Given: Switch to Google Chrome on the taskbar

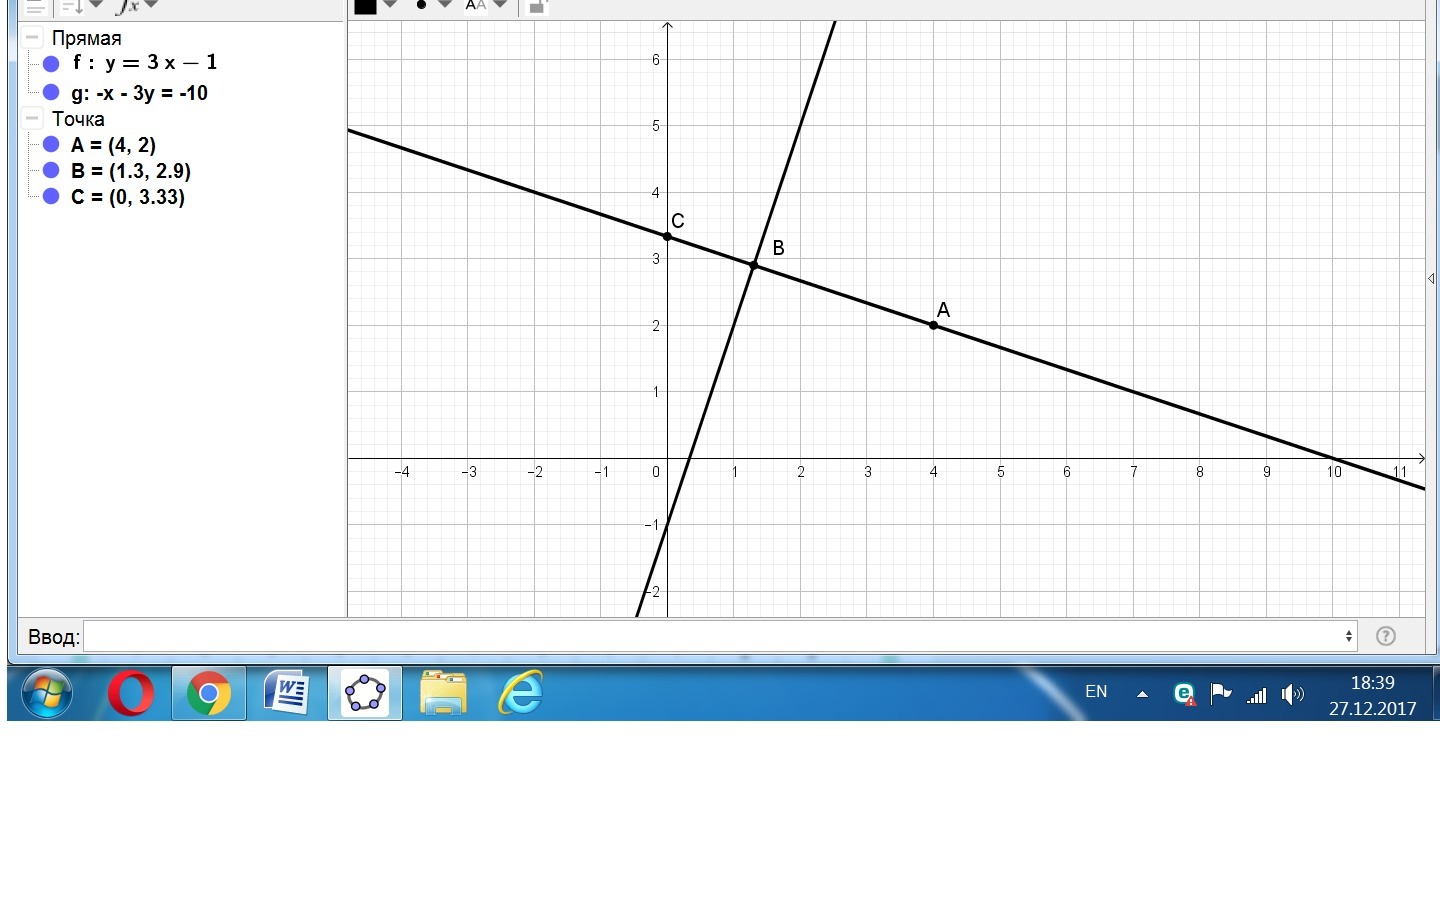Looking at the screenshot, I should [209, 693].
